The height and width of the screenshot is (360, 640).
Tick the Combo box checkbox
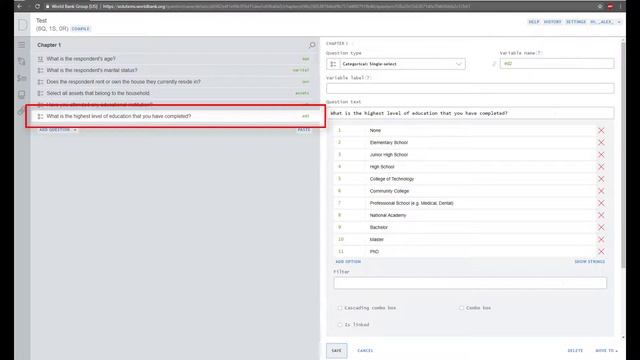point(462,308)
